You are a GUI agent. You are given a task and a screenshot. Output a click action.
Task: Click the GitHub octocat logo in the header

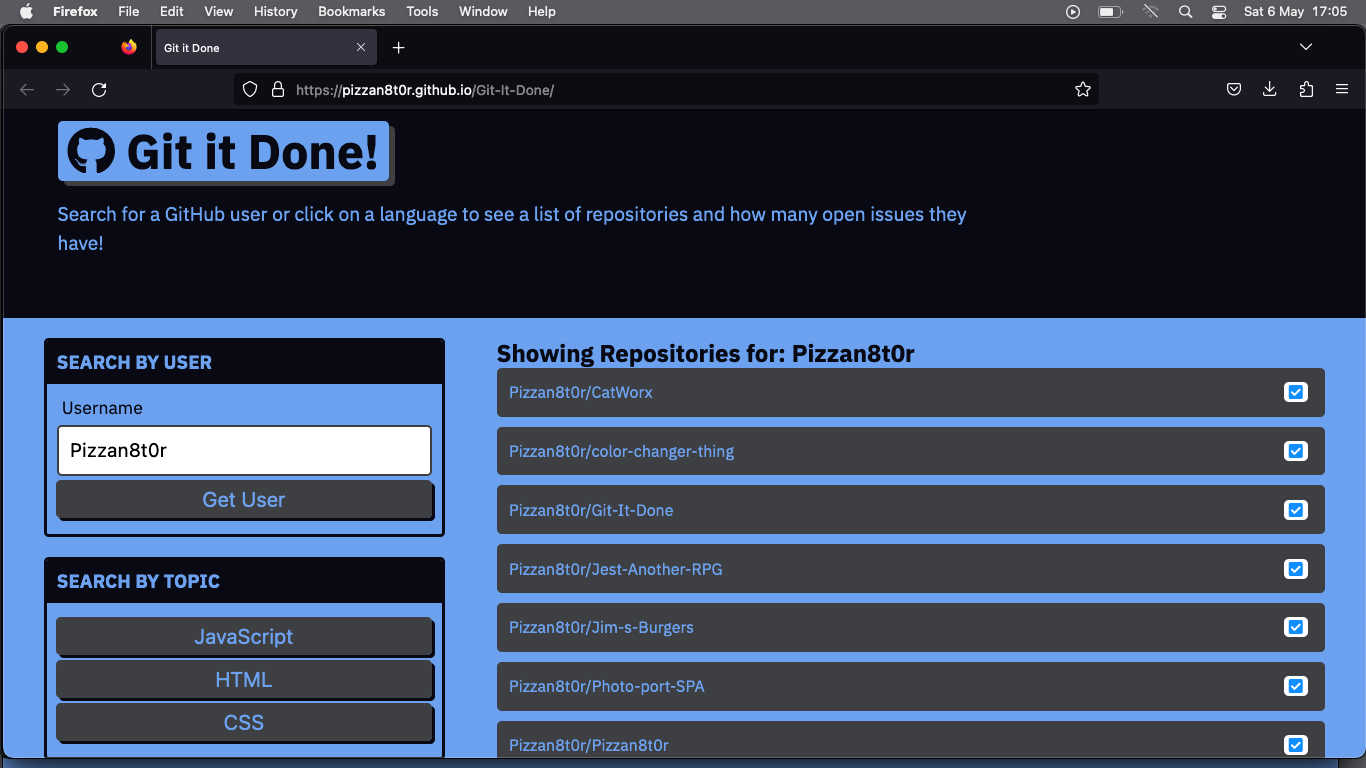pyautogui.click(x=92, y=152)
